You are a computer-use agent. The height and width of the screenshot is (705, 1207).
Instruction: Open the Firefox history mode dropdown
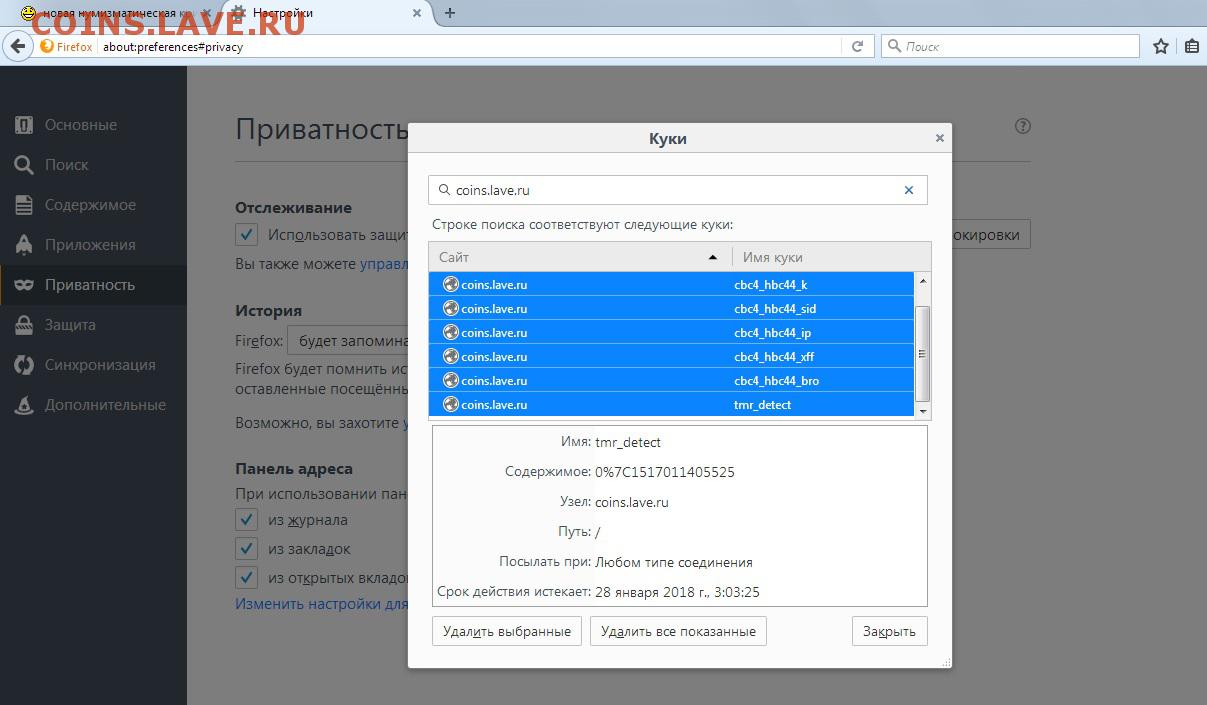coord(348,341)
